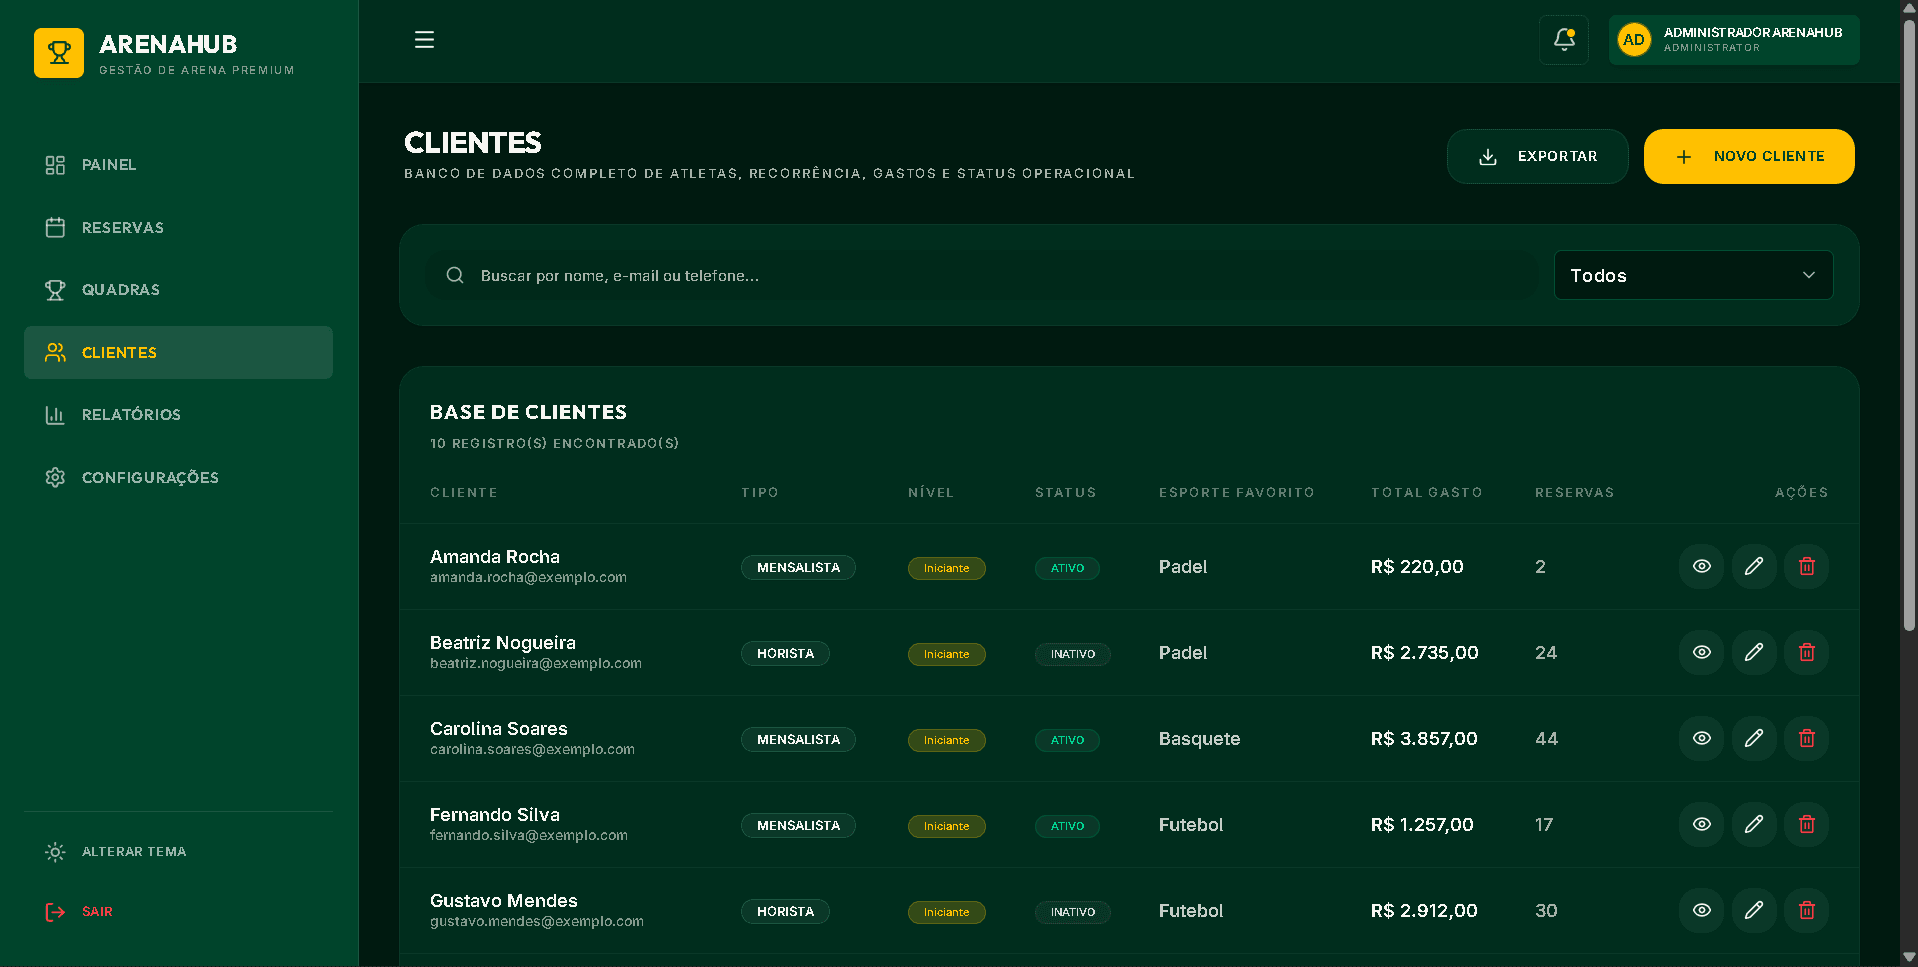
Task: Log out using Sair
Action: (178, 912)
